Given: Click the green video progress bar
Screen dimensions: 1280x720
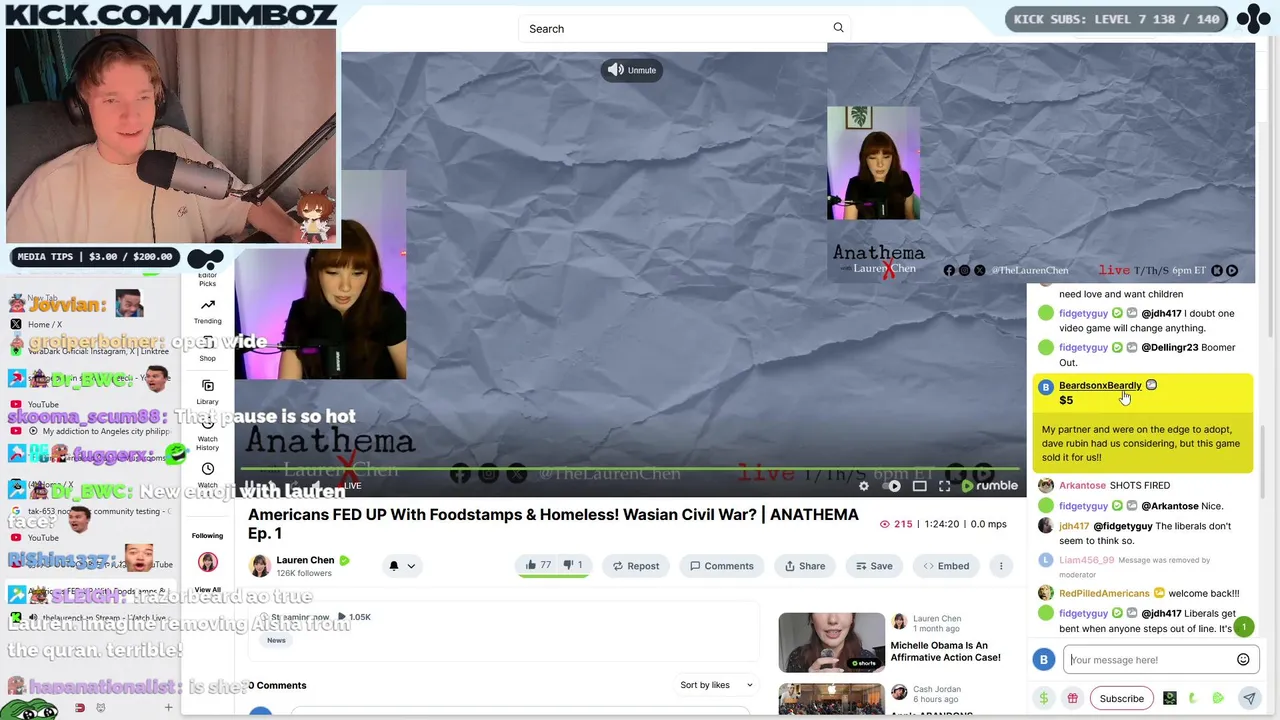Looking at the screenshot, I should (x=630, y=468).
